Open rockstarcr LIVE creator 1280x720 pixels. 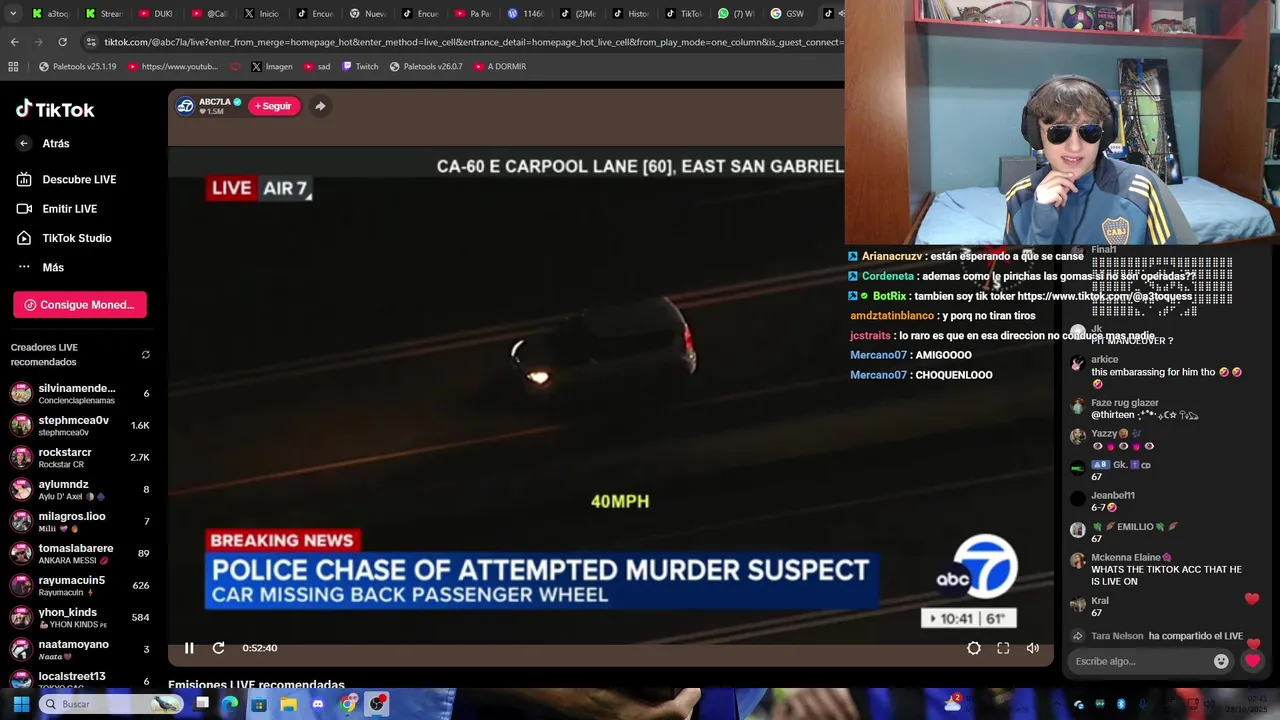(x=80, y=458)
